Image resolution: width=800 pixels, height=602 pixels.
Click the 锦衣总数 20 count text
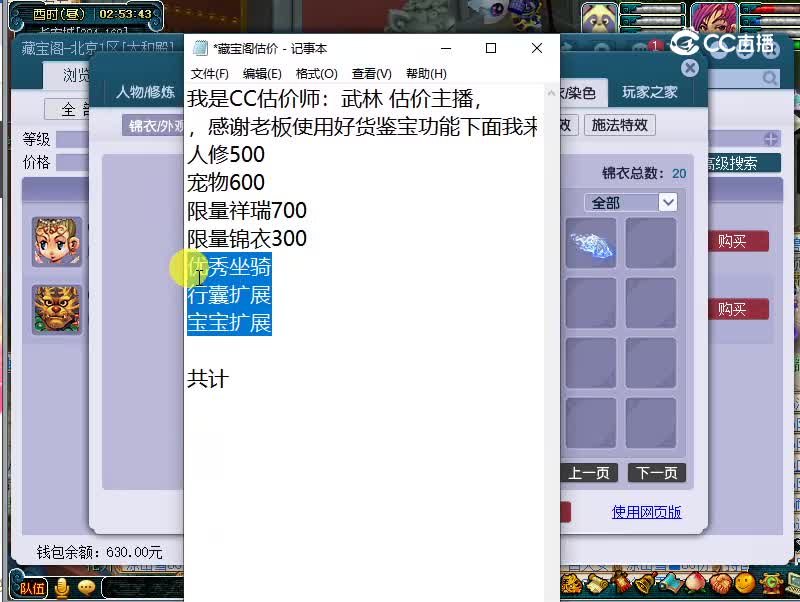(644, 173)
